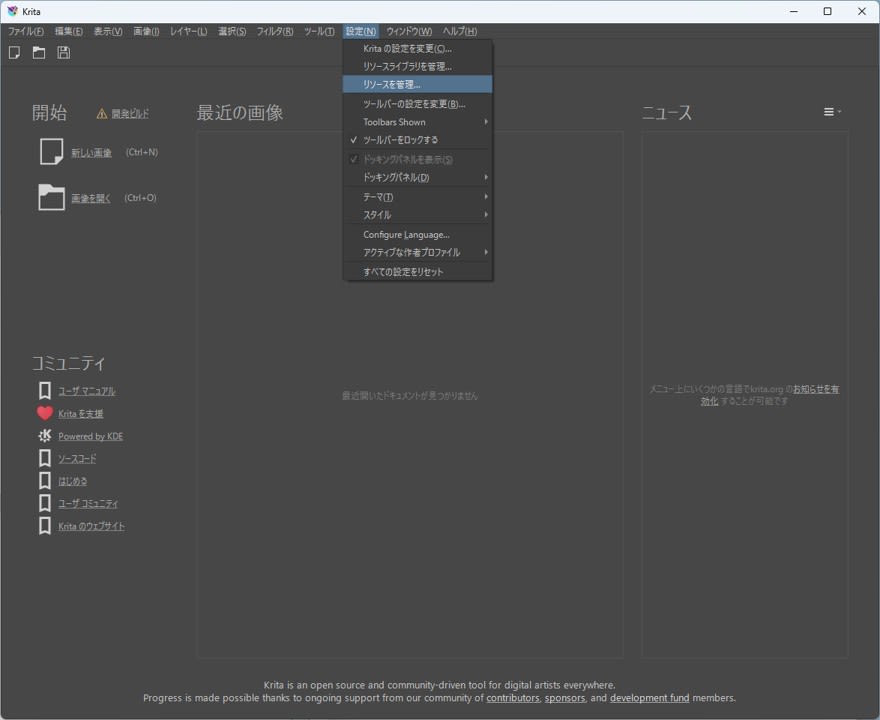Image resolution: width=880 pixels, height=720 pixels.
Task: Open the news panel hamburger icon
Action: point(831,112)
